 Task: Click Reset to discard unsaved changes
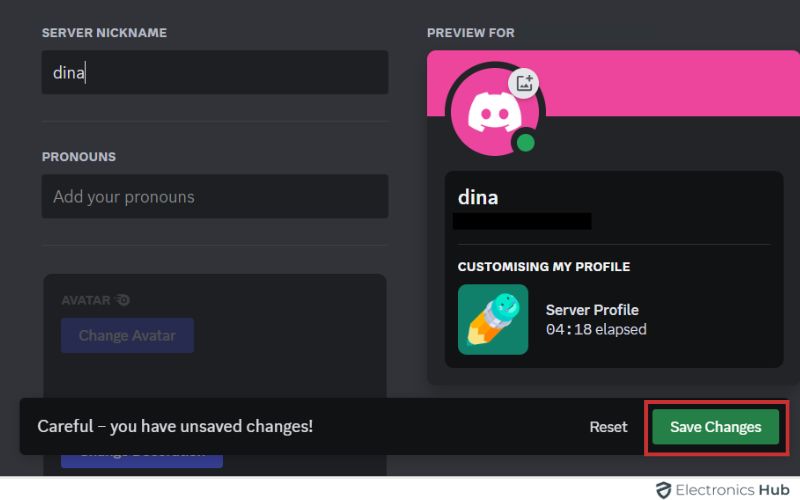(x=608, y=427)
